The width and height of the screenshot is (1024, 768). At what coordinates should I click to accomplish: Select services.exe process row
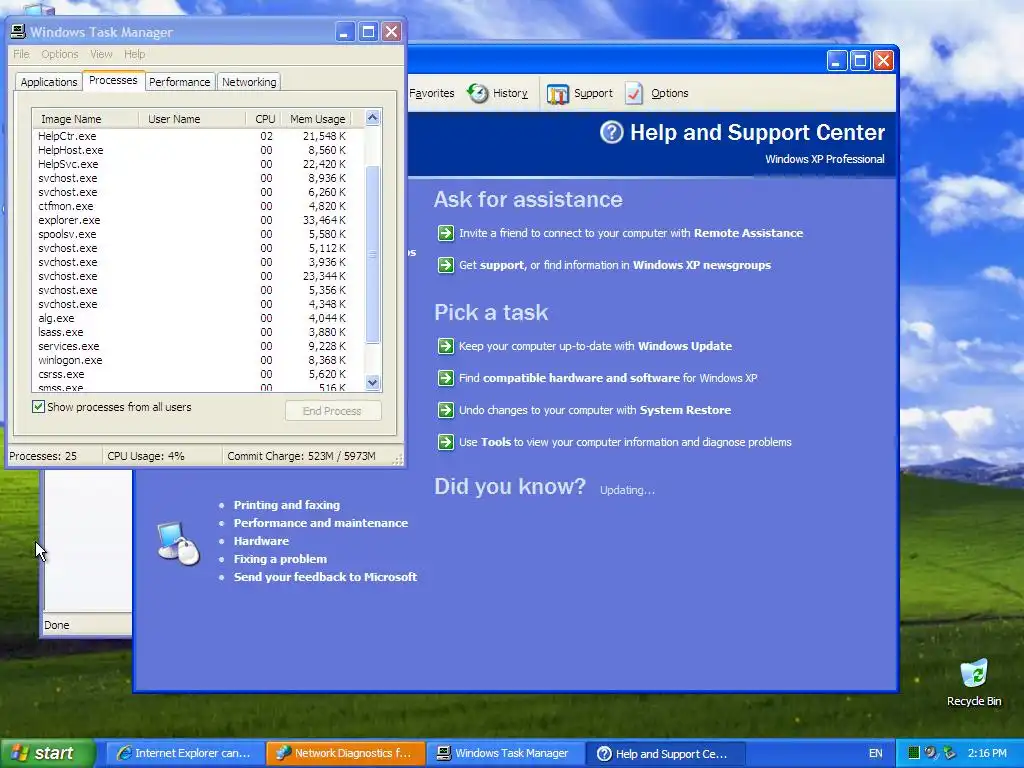tap(197, 346)
